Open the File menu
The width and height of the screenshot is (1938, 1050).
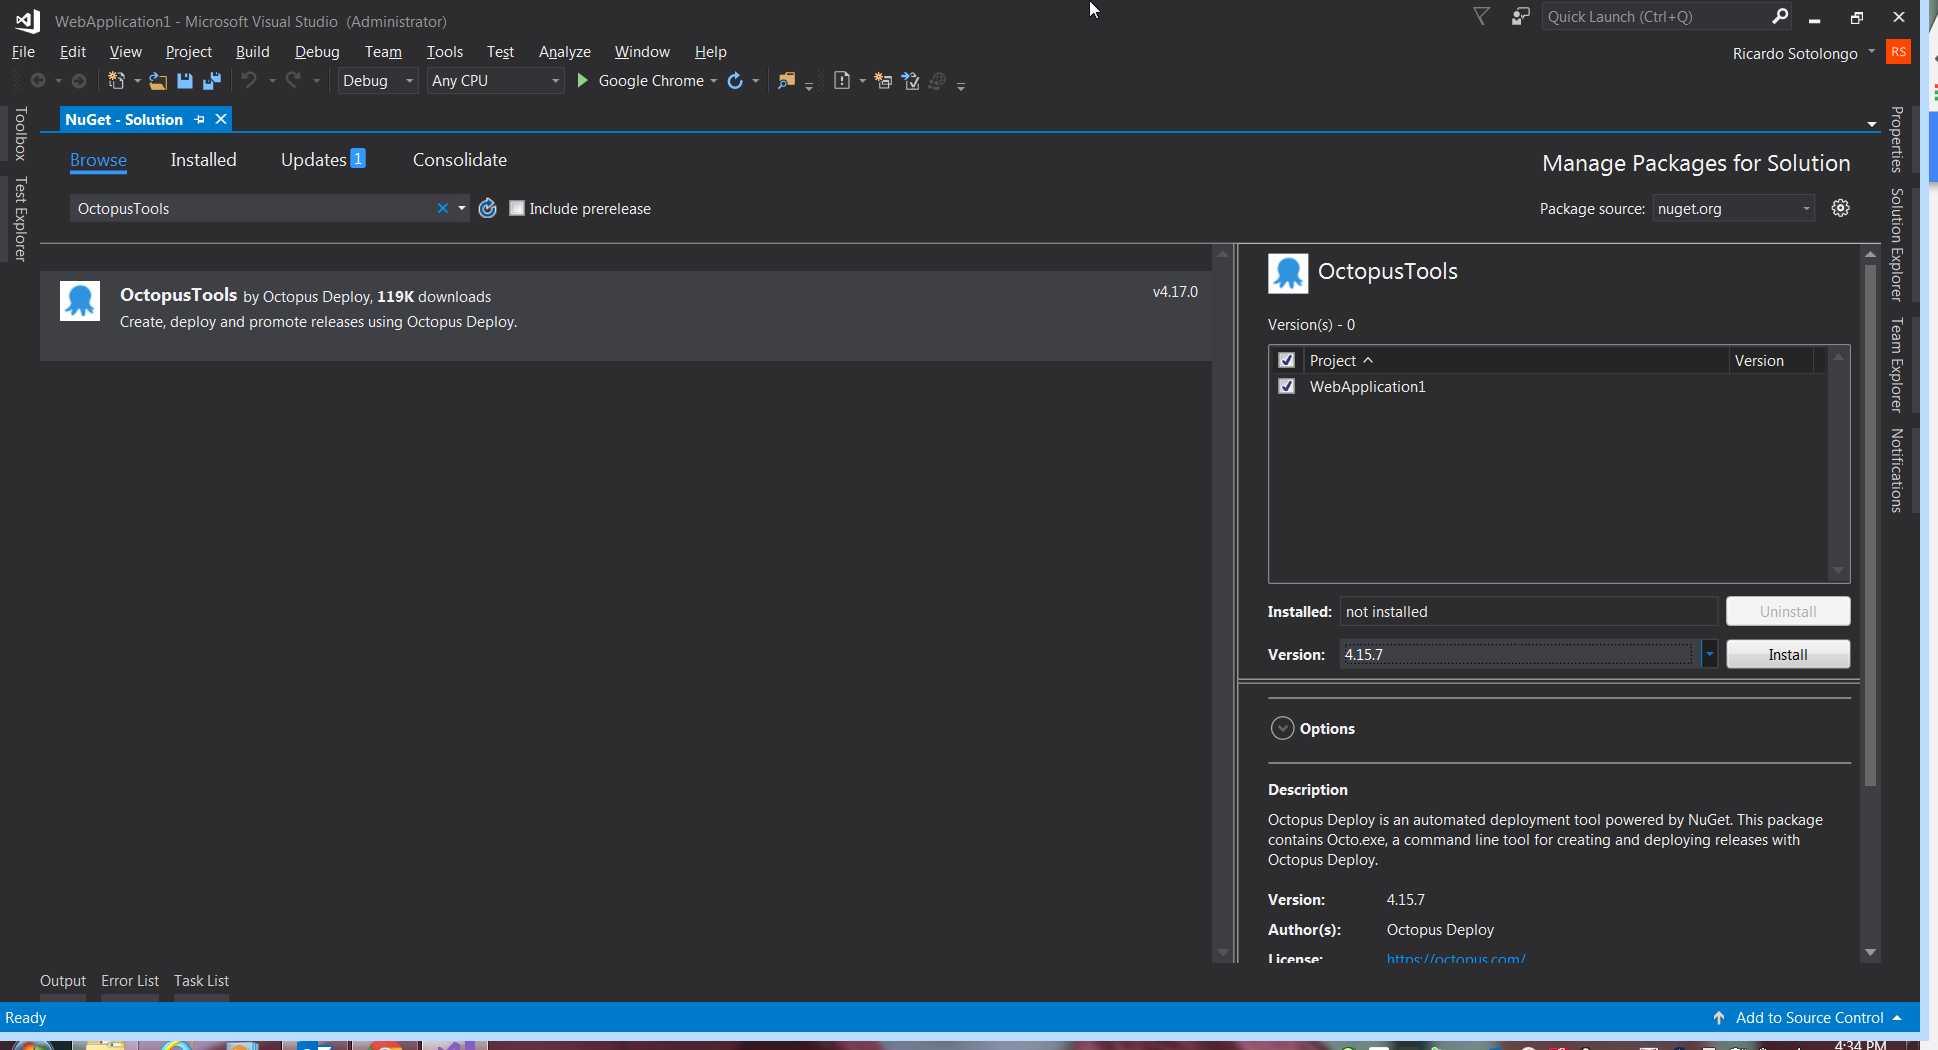pos(23,52)
